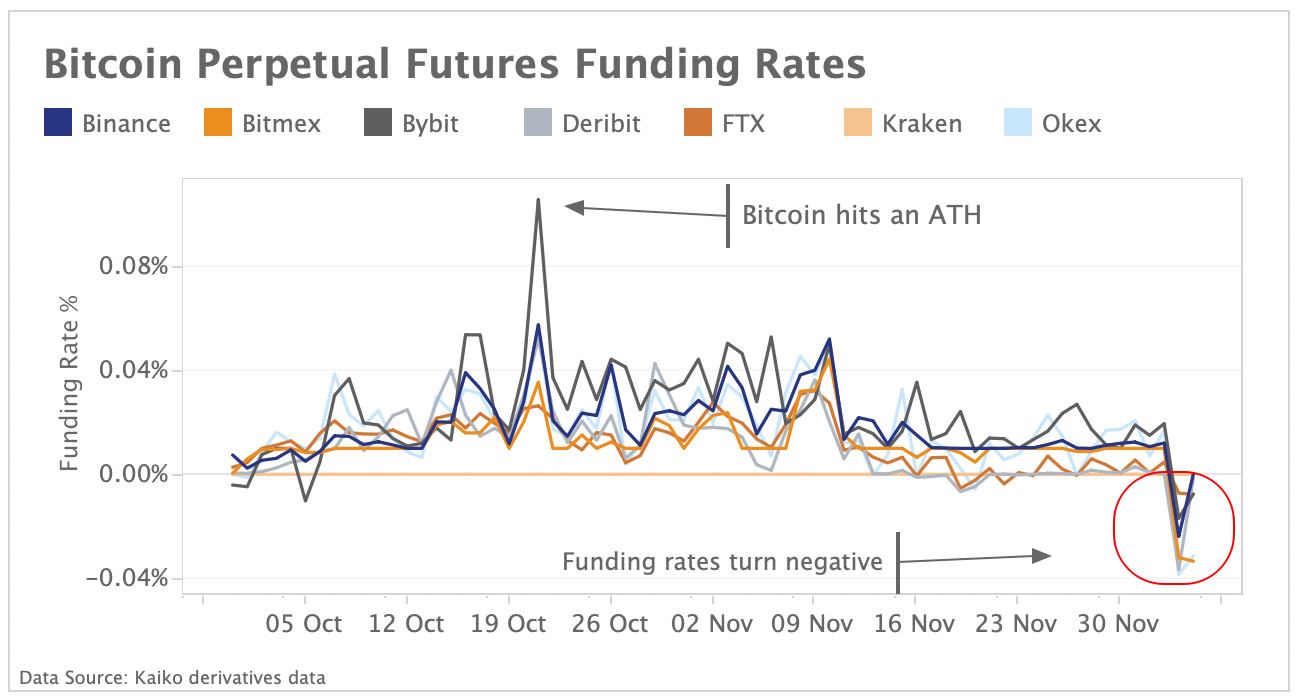Screen dimensions: 1298x700
Task: Click the Binance dark blue legend swatch
Action: pyautogui.click(x=58, y=123)
